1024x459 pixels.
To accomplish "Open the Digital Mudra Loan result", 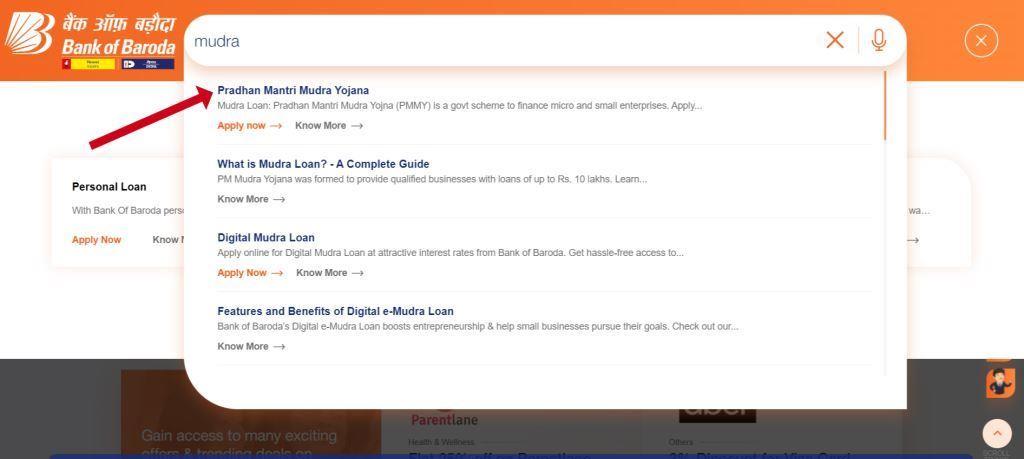I will [x=266, y=238].
